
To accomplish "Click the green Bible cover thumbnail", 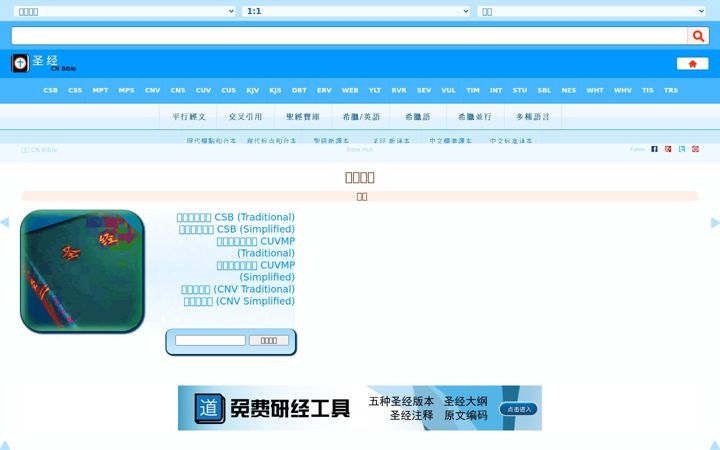I will [x=83, y=271].
